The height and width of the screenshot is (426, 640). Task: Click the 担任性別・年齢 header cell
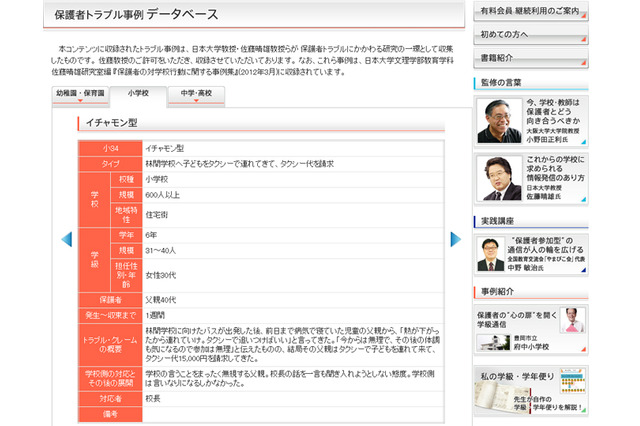click(126, 275)
